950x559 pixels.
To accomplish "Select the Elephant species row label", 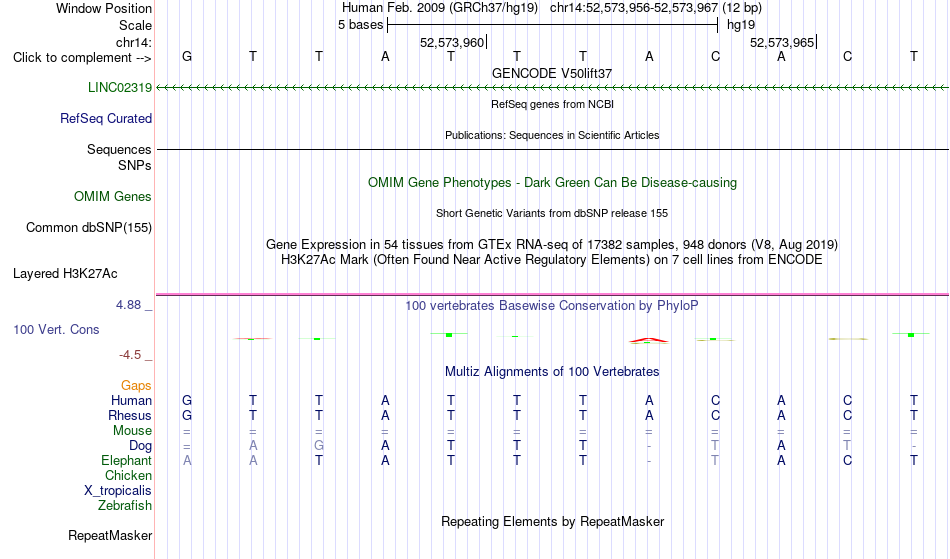I will click(127, 461).
